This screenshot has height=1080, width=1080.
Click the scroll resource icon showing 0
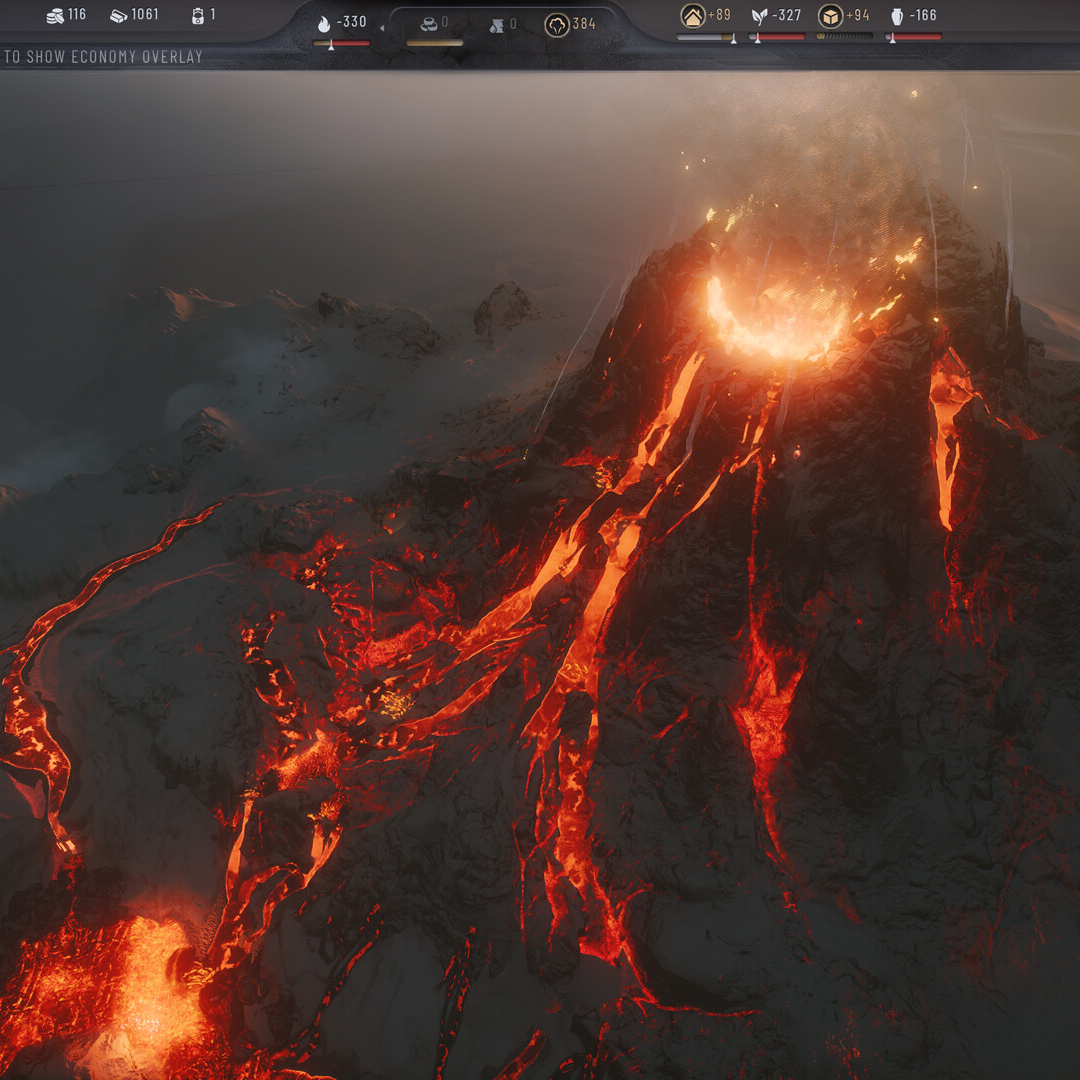pyautogui.click(x=497, y=25)
